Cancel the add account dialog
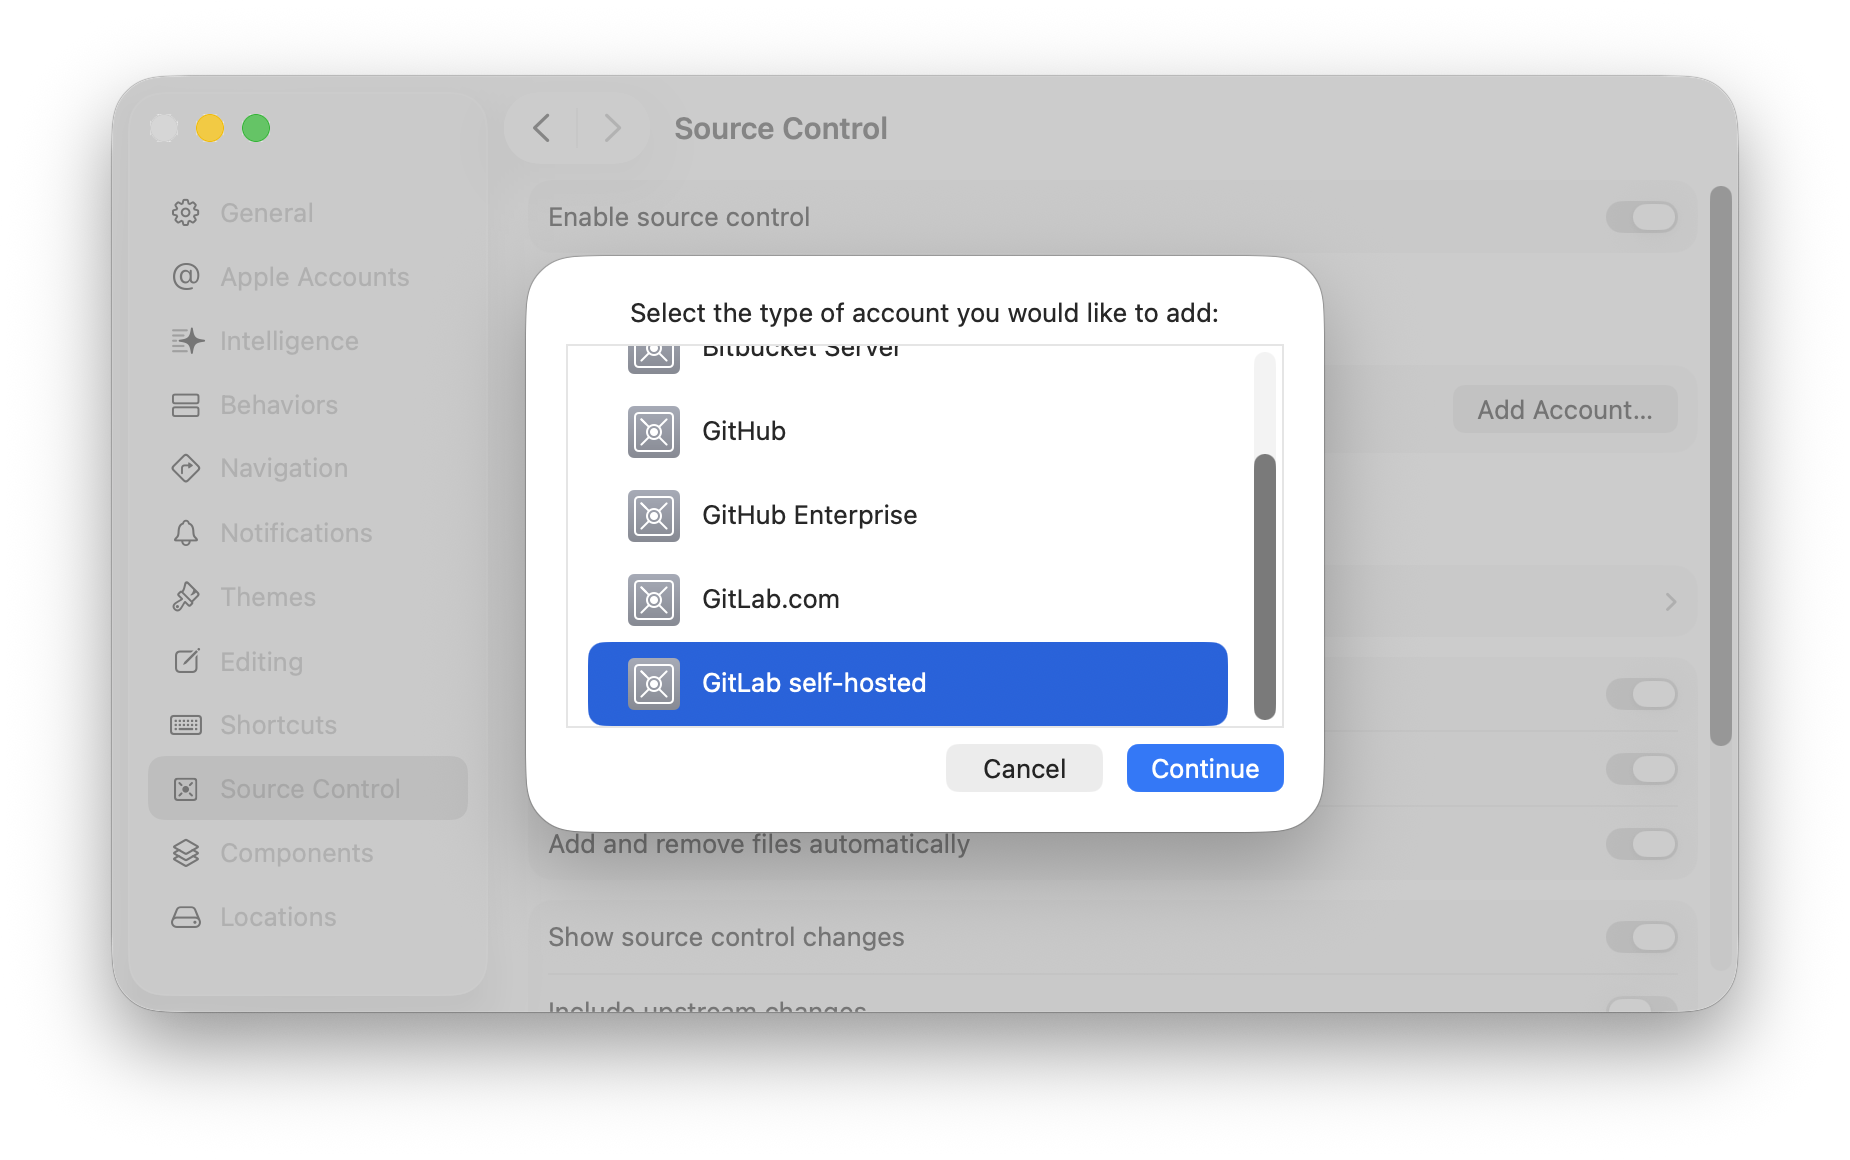 pyautogui.click(x=1024, y=768)
